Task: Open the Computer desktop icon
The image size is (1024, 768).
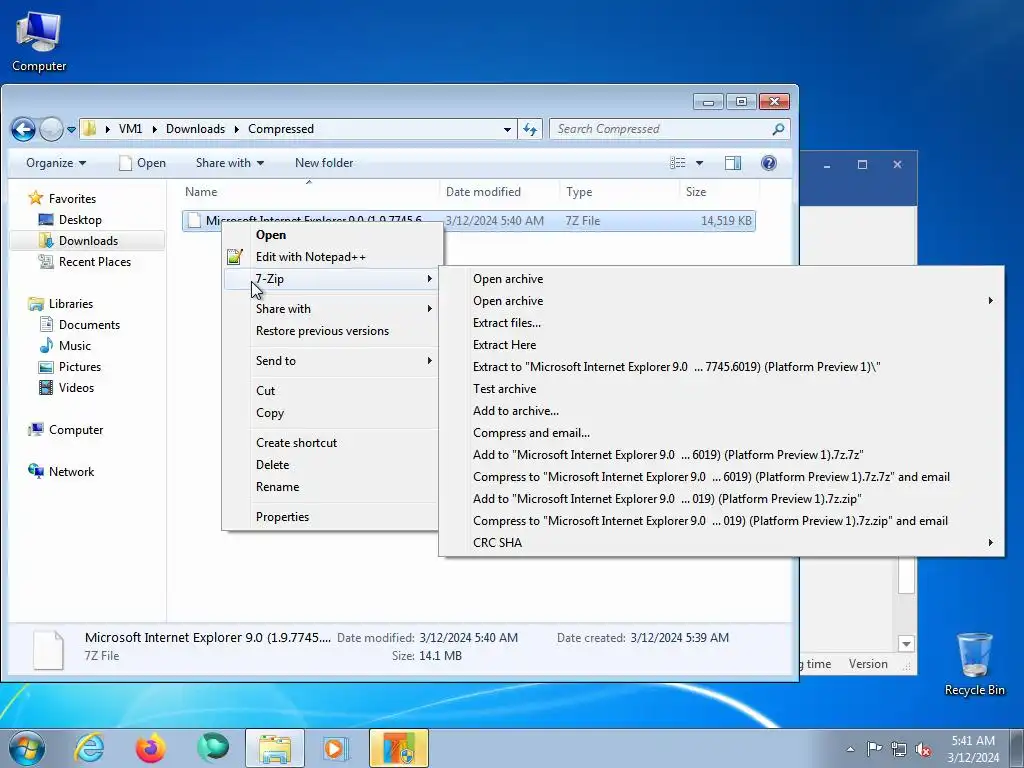Action: click(39, 40)
